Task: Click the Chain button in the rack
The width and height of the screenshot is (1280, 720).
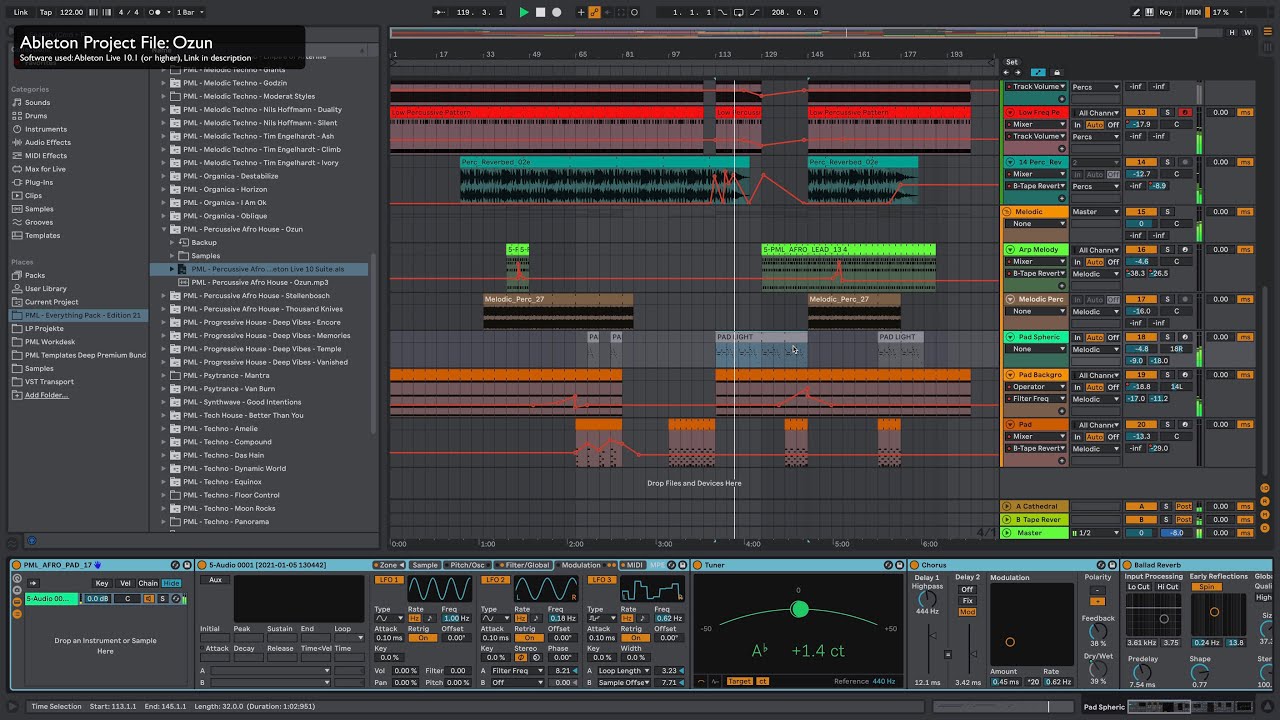Action: pyautogui.click(x=148, y=583)
